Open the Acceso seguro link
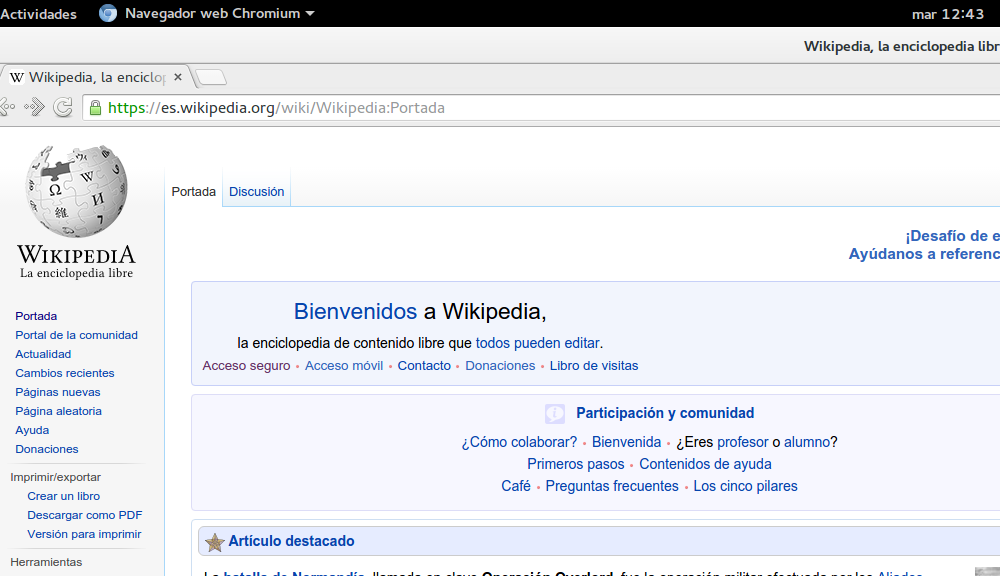 246,366
